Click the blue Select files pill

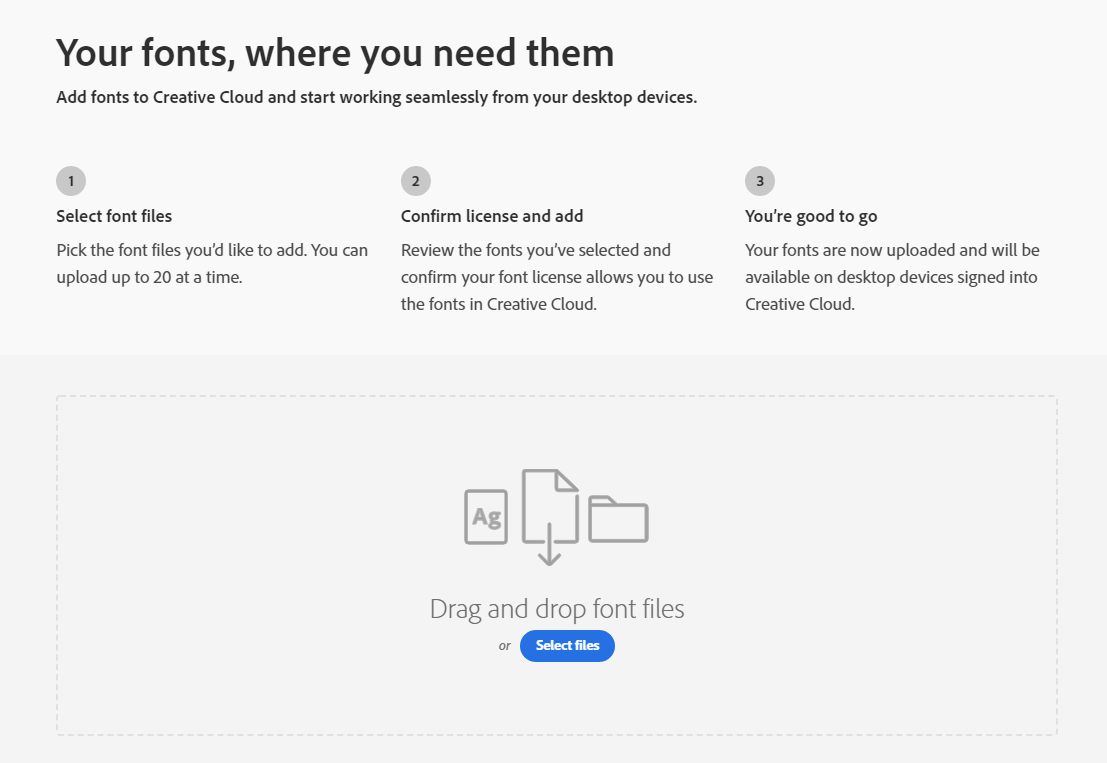(x=567, y=646)
